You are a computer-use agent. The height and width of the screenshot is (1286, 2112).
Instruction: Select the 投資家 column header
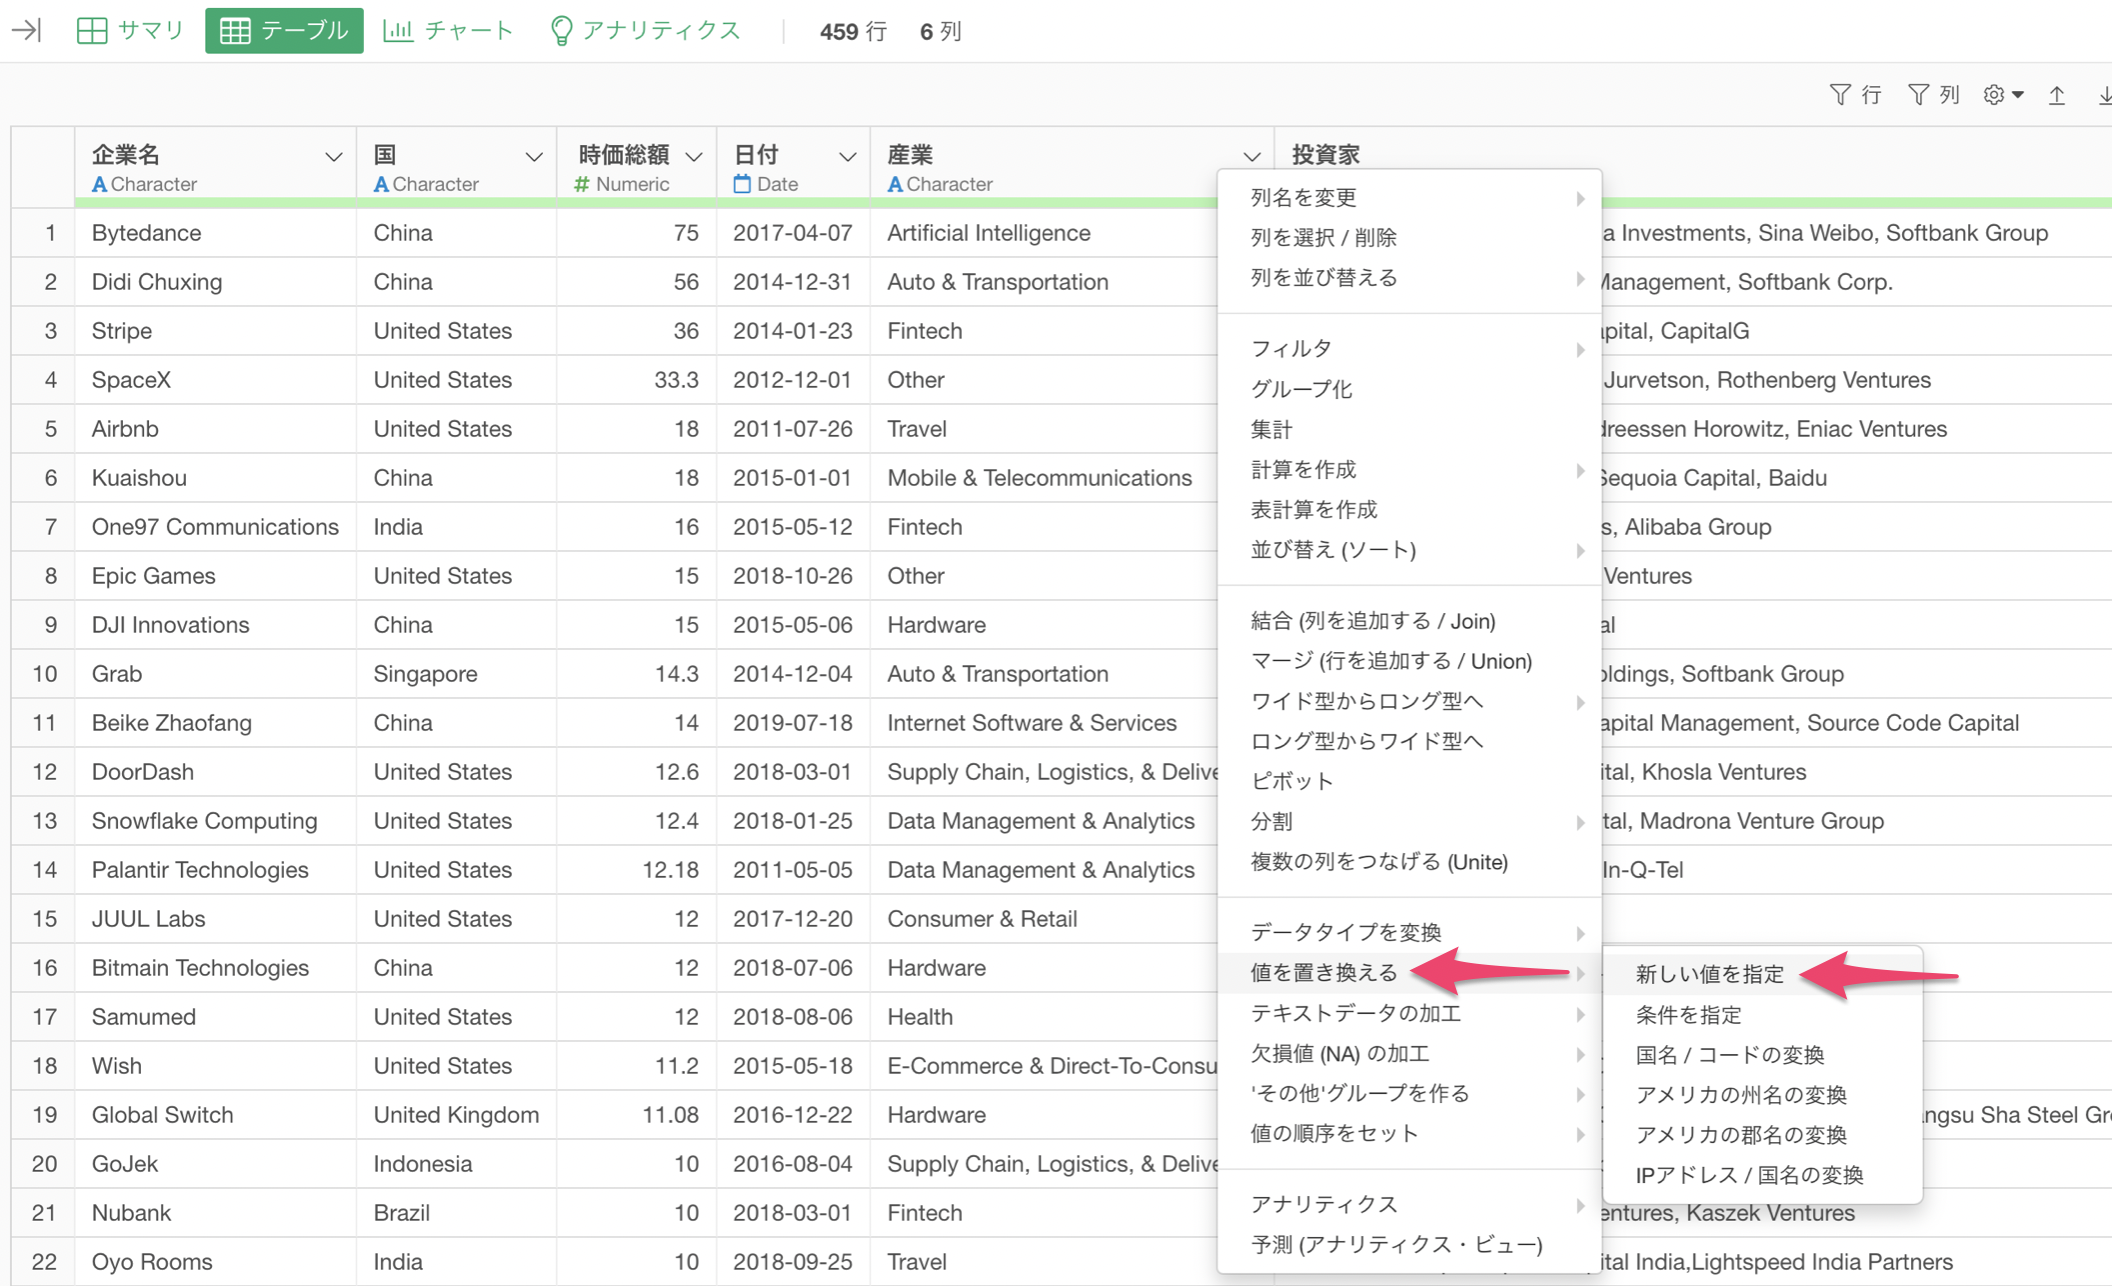(1325, 155)
